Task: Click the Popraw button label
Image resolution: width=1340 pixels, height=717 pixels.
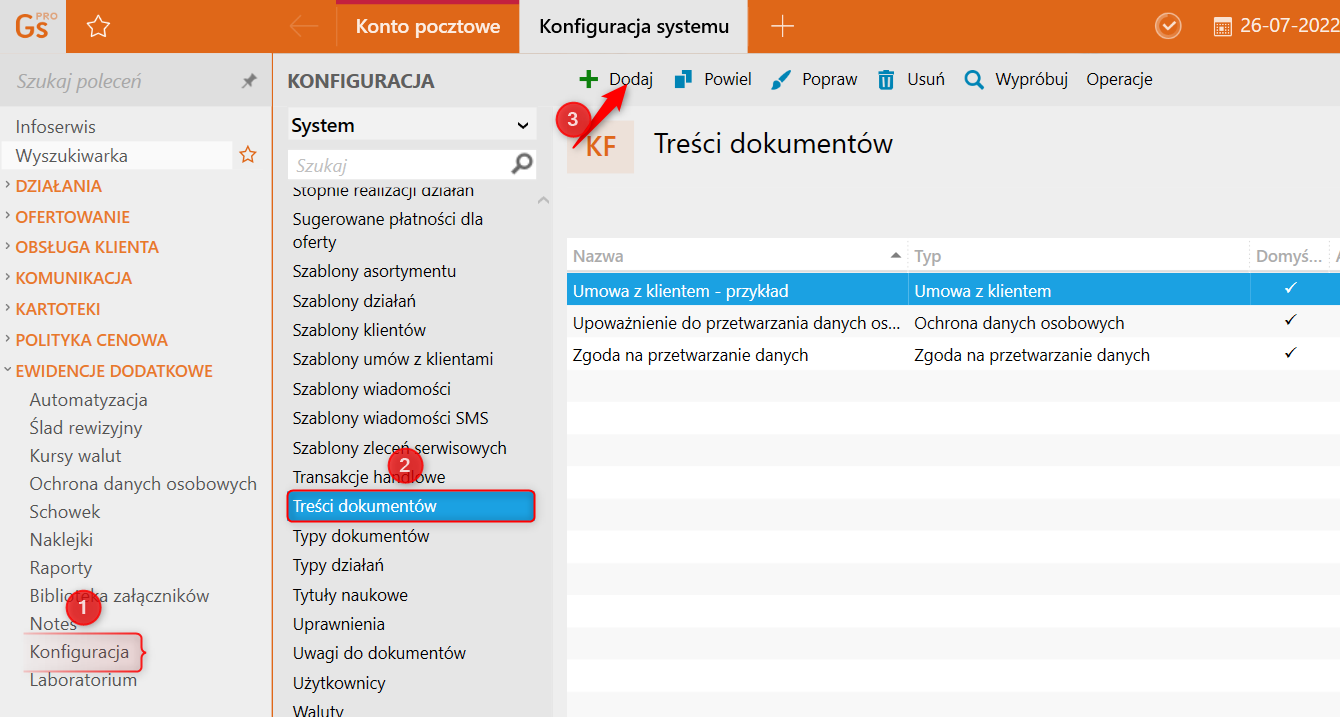Action: tap(830, 79)
